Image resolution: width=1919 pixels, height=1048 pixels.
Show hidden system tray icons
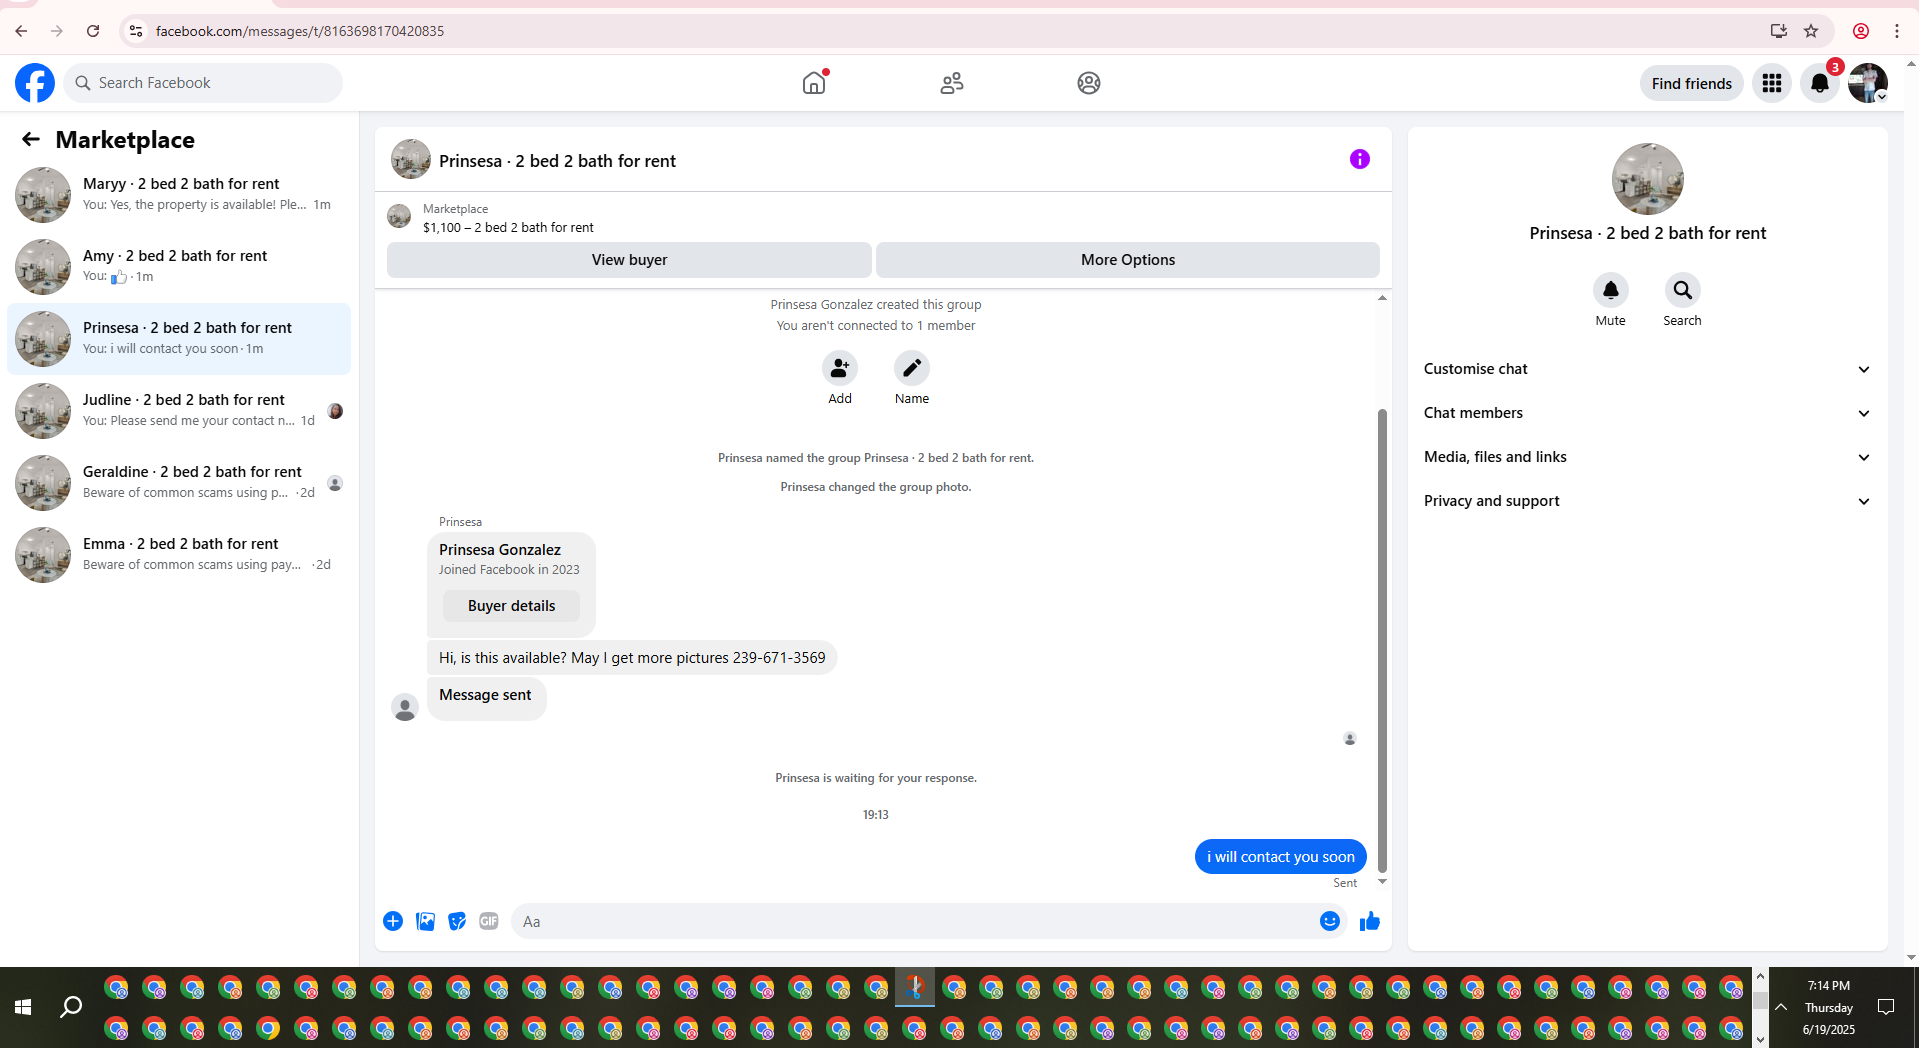1781,1007
